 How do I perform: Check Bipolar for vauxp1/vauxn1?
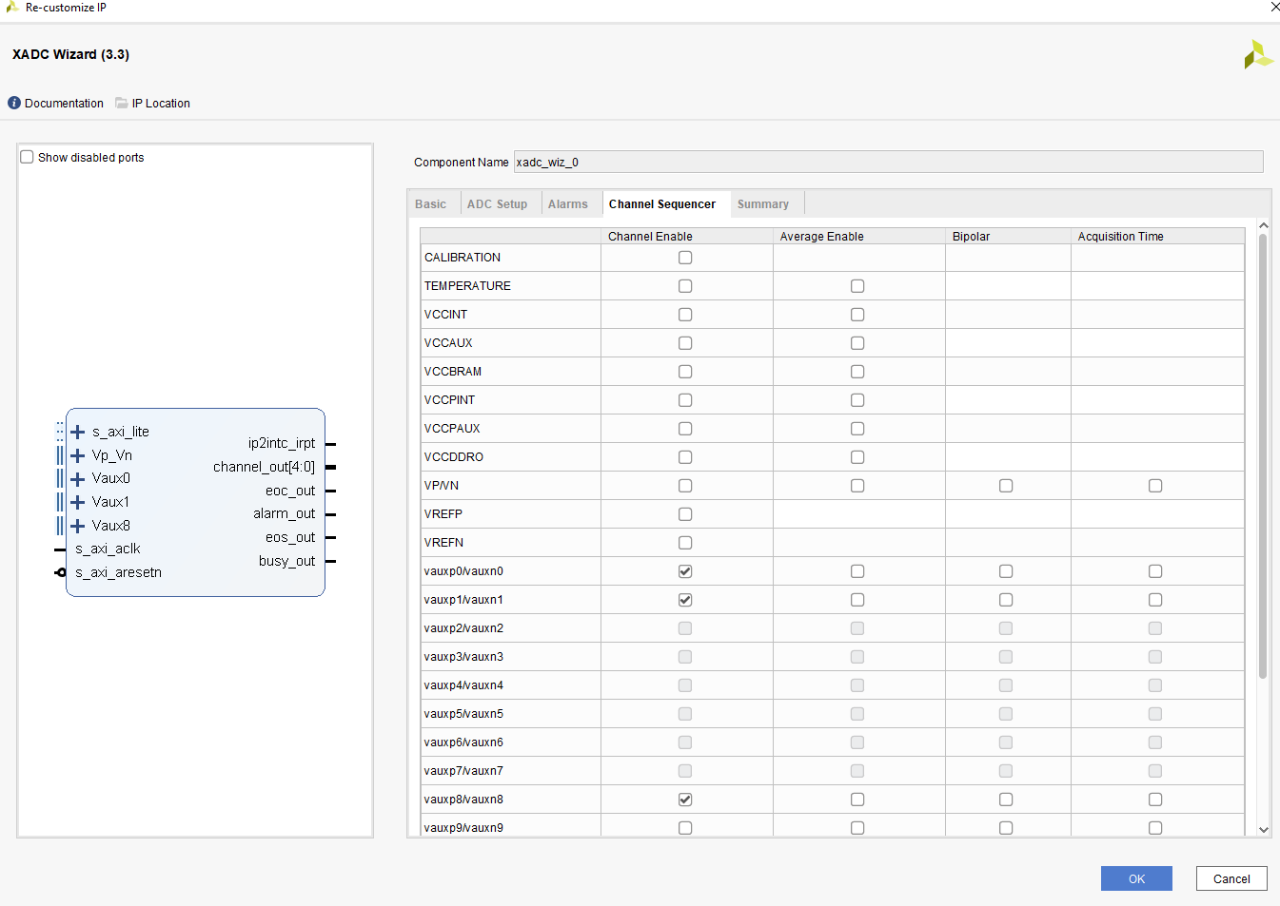1006,600
